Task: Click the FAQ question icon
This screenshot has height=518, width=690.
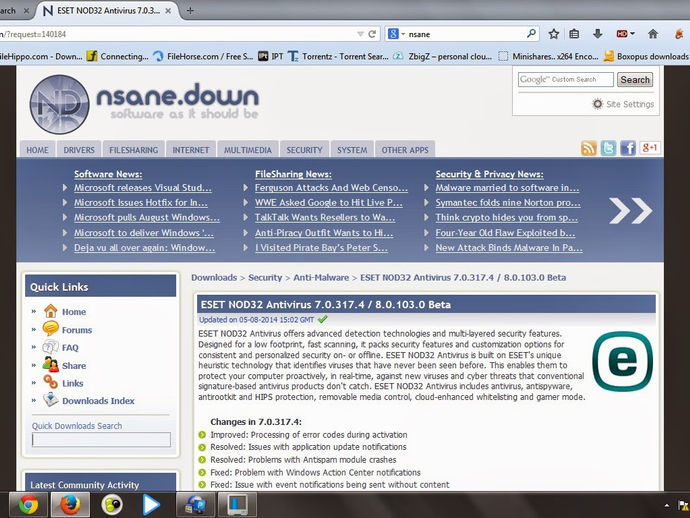Action: (51, 347)
